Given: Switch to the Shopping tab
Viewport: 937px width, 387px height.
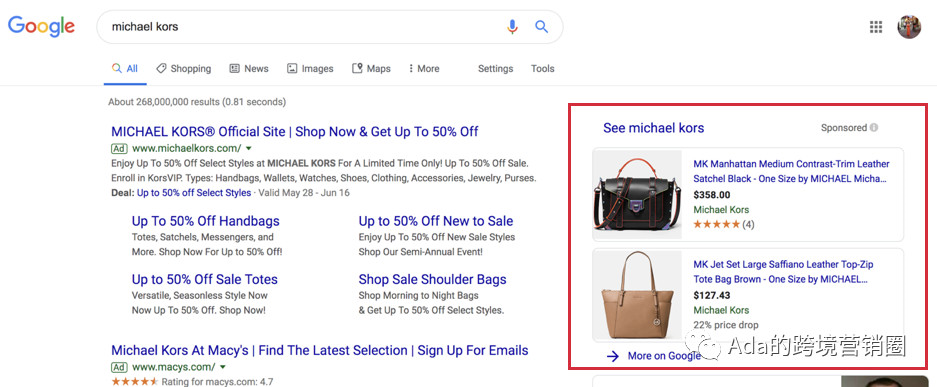Looking at the screenshot, I should pyautogui.click(x=183, y=69).
